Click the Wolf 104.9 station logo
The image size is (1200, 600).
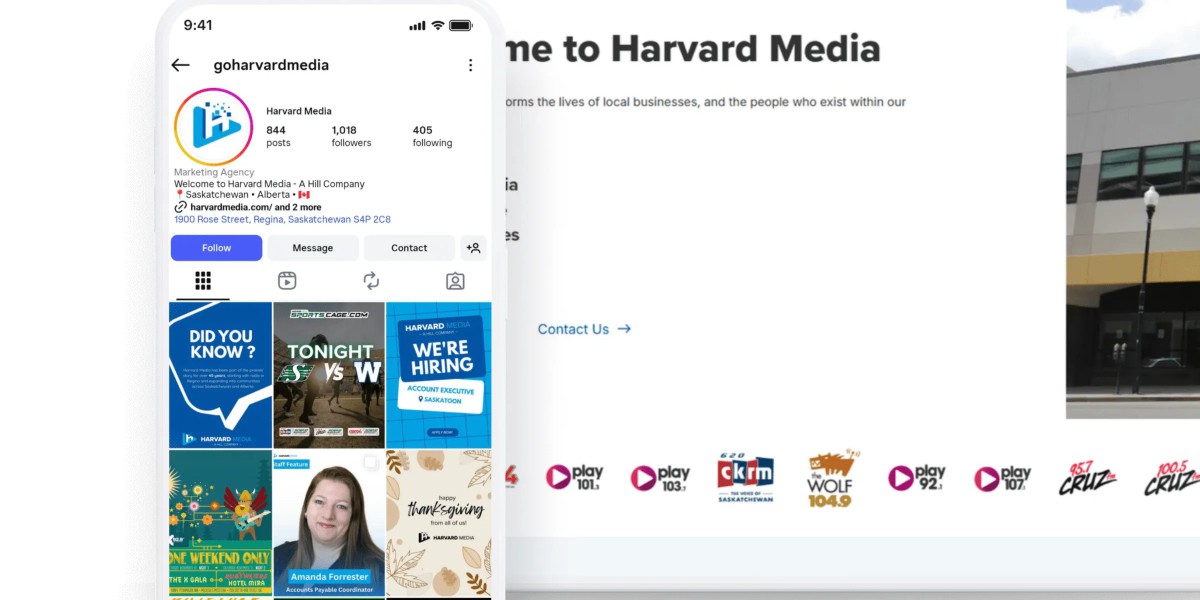tap(832, 478)
